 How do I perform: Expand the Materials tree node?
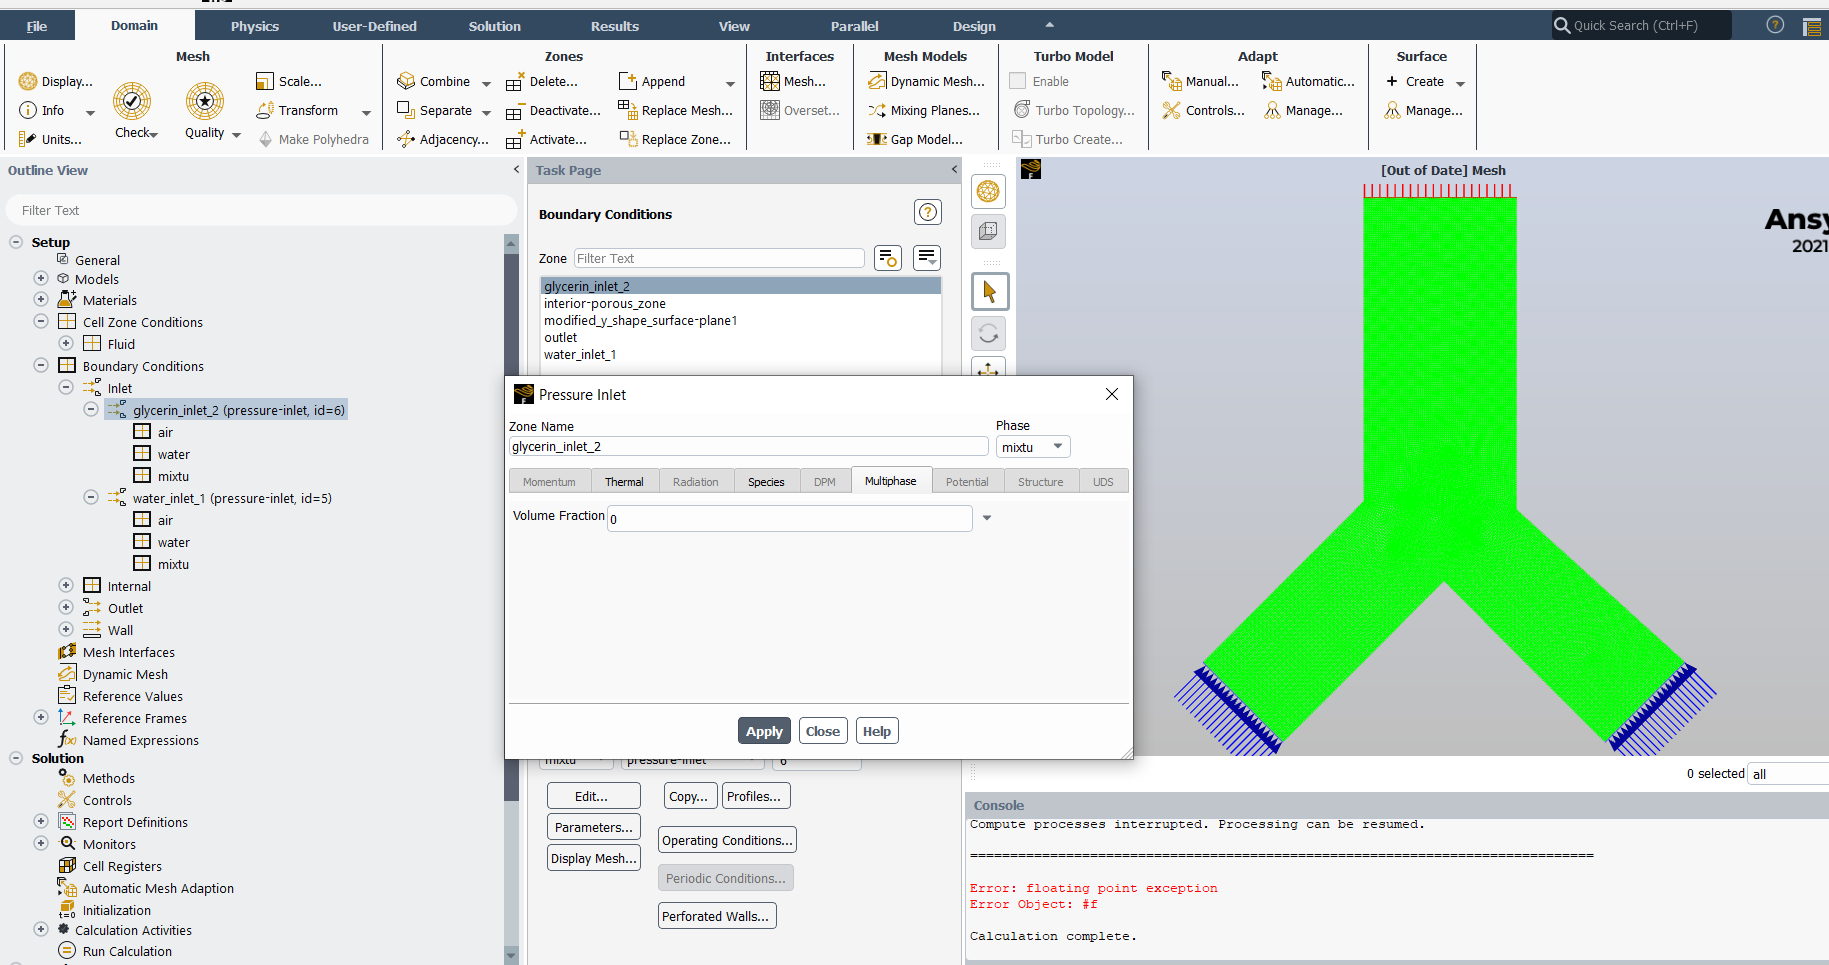(x=41, y=299)
